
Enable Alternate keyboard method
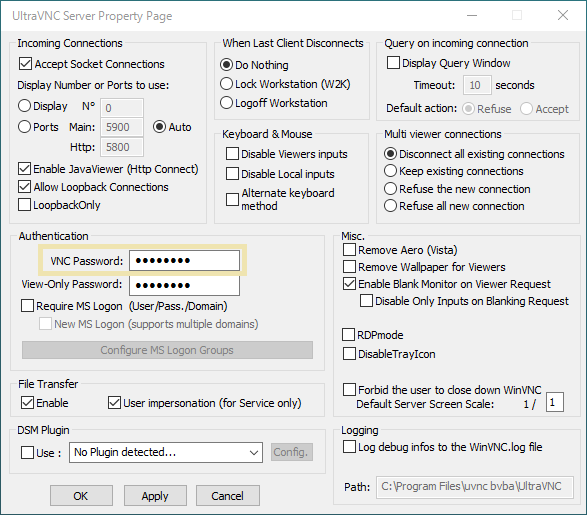pos(232,199)
